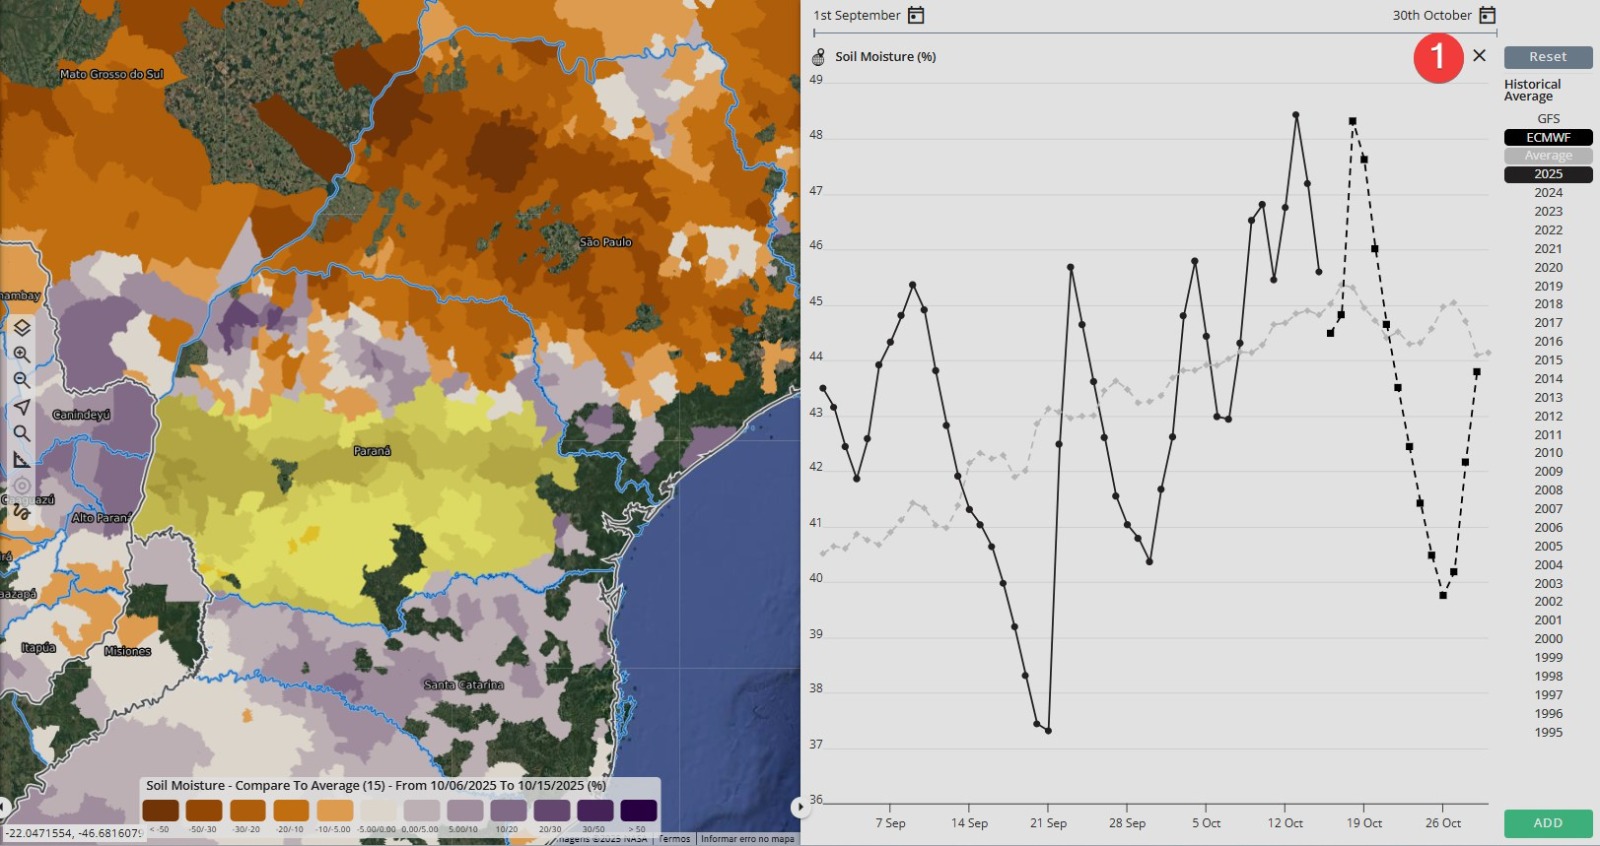Toggle the GFS forecast model
The height and width of the screenshot is (846, 1600).
point(1548,119)
